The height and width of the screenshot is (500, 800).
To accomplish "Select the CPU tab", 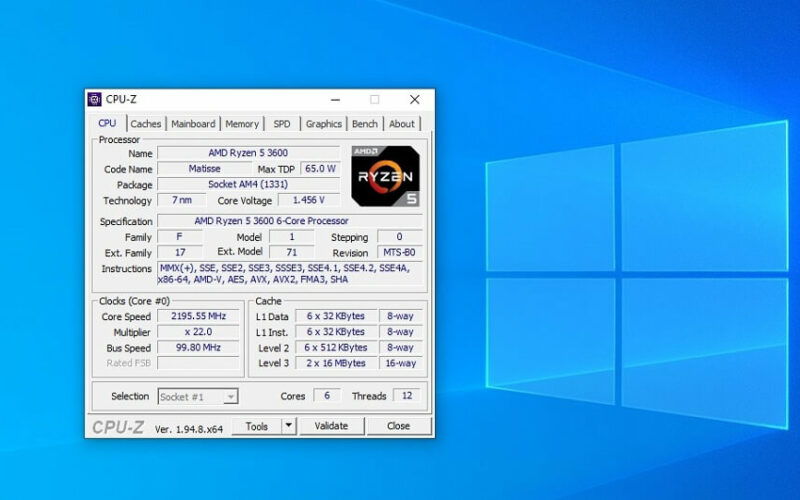I will pyautogui.click(x=107, y=123).
